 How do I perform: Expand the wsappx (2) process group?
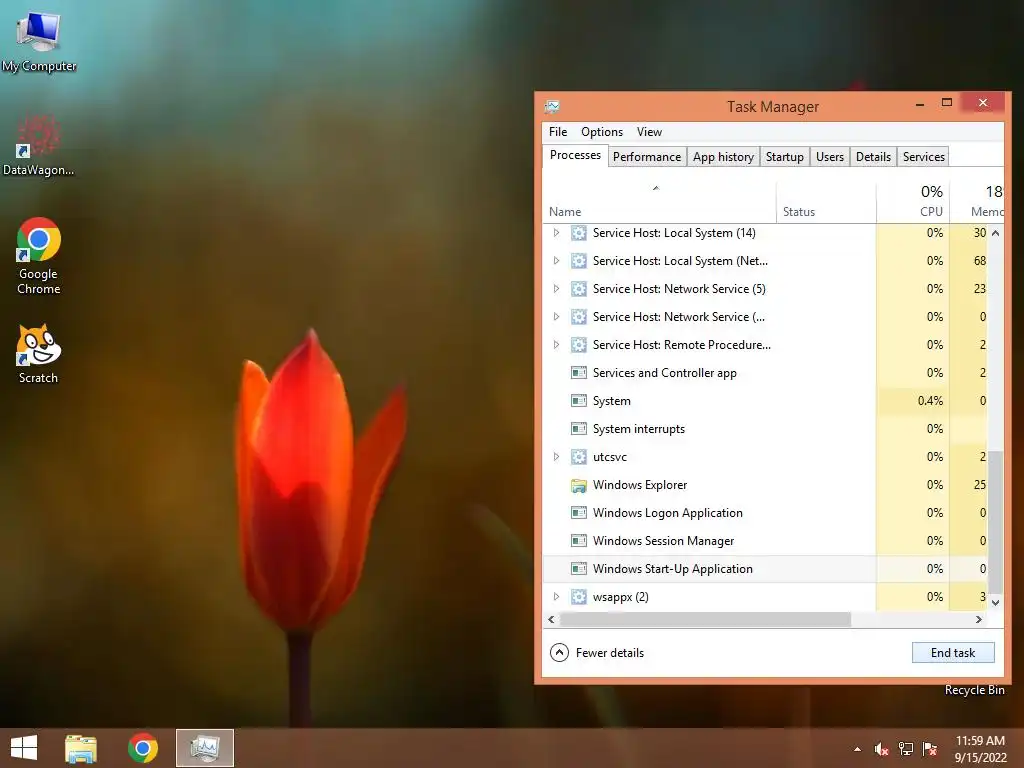point(556,596)
